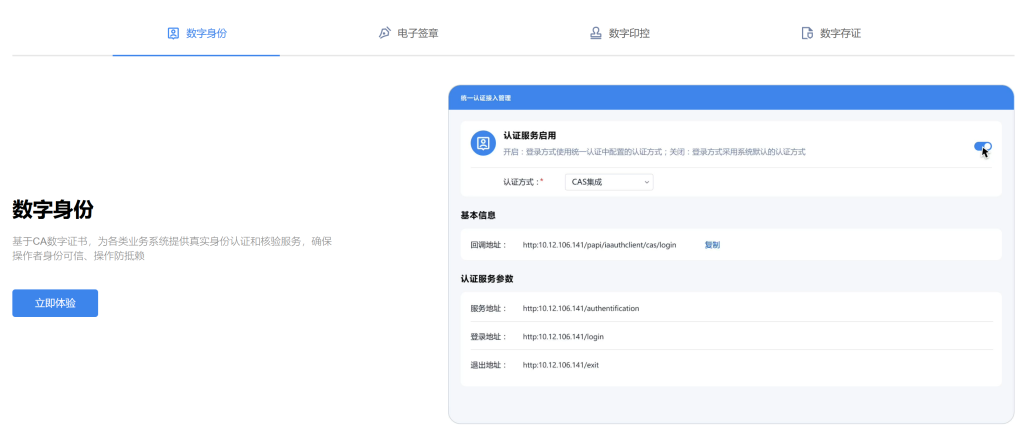
Task: Click the blue round 认证服务启用 icon
Action: click(x=483, y=143)
